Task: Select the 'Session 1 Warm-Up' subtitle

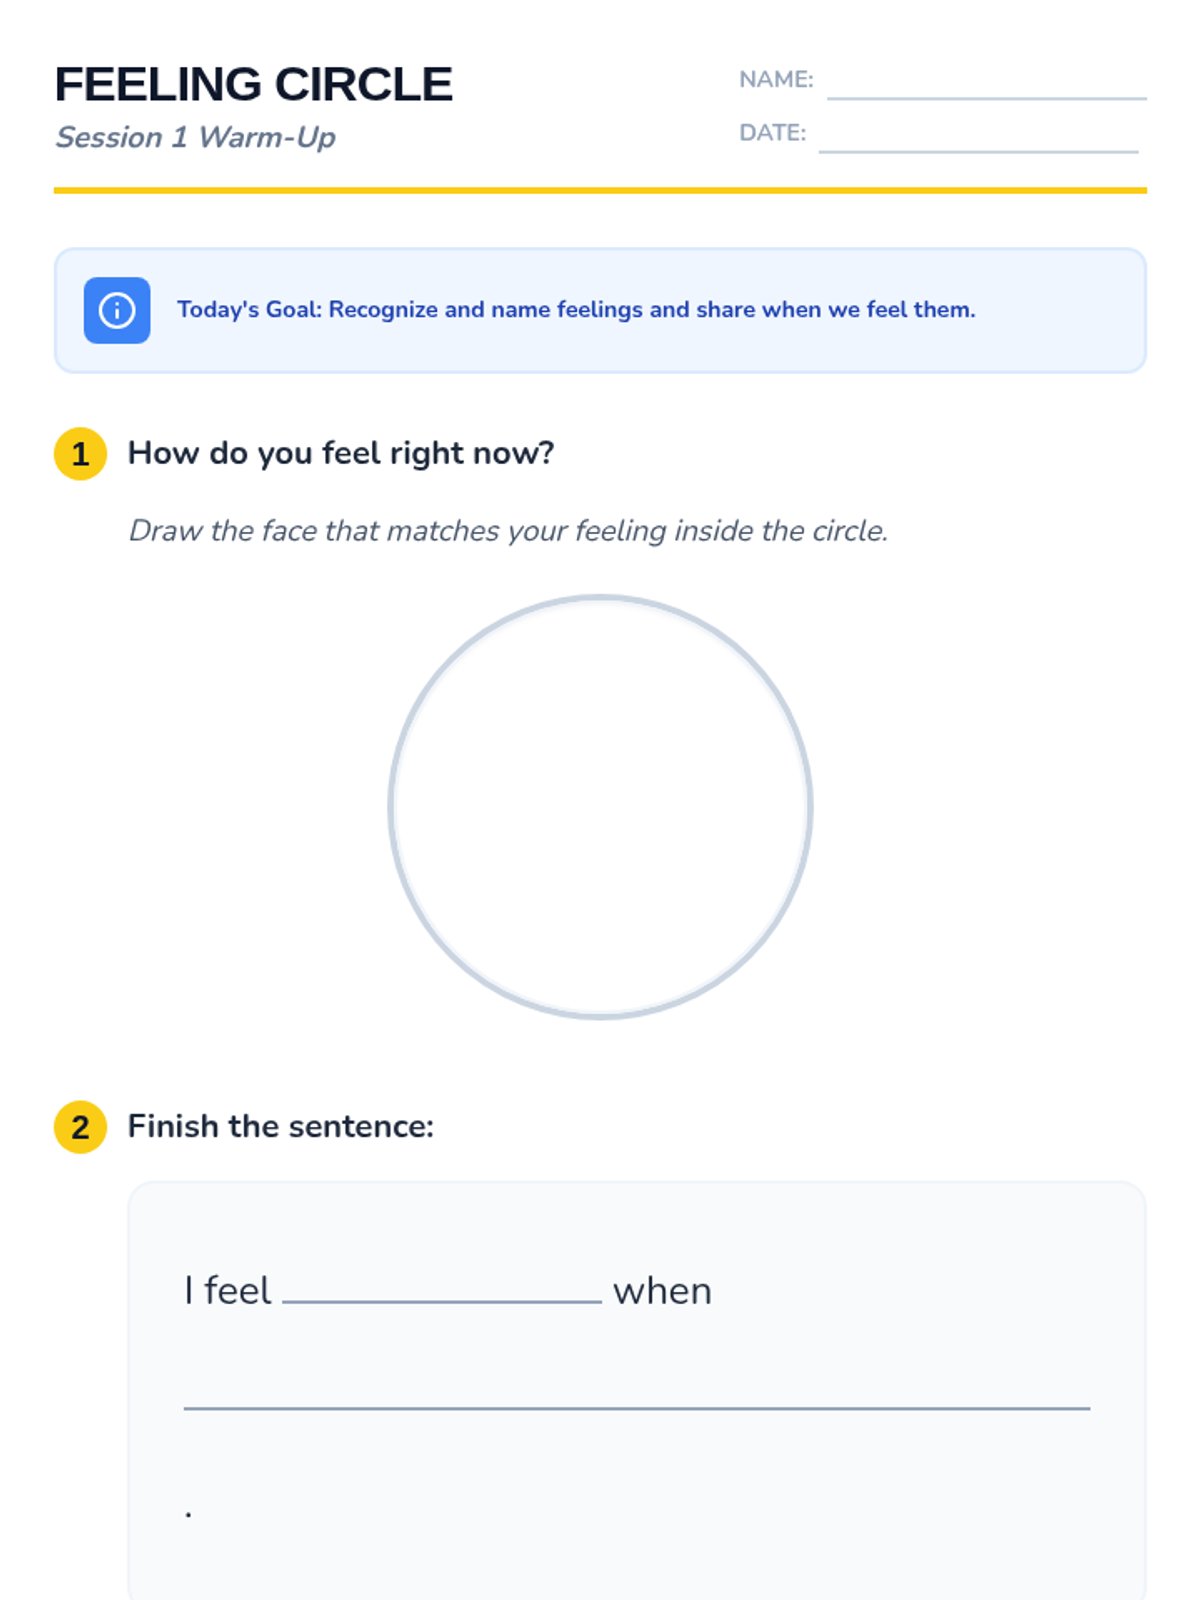Action: coord(196,137)
